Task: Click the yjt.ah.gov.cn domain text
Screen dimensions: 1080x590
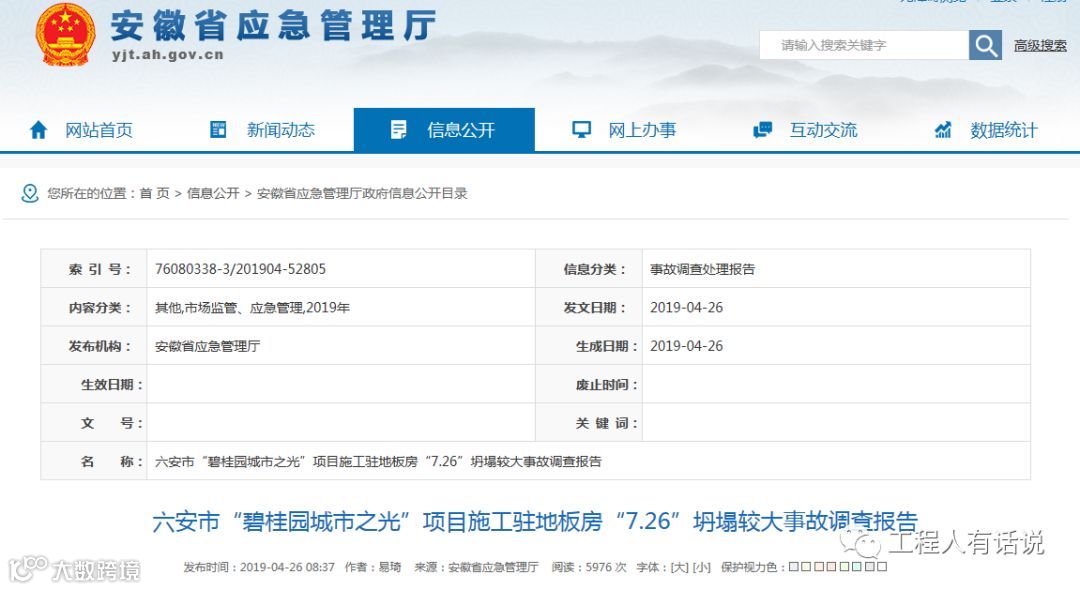Action: pyautogui.click(x=168, y=55)
